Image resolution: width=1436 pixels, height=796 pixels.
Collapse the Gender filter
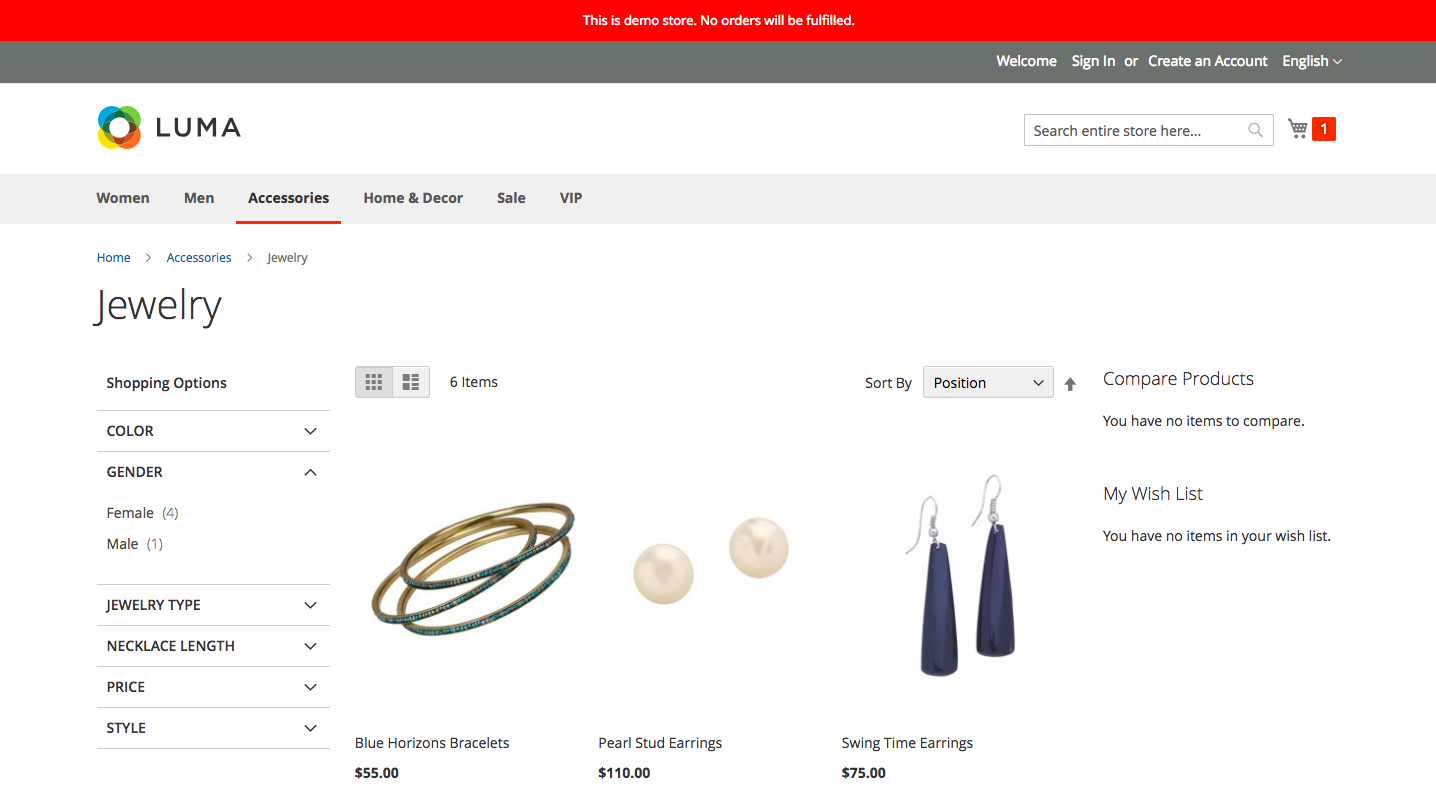point(212,472)
